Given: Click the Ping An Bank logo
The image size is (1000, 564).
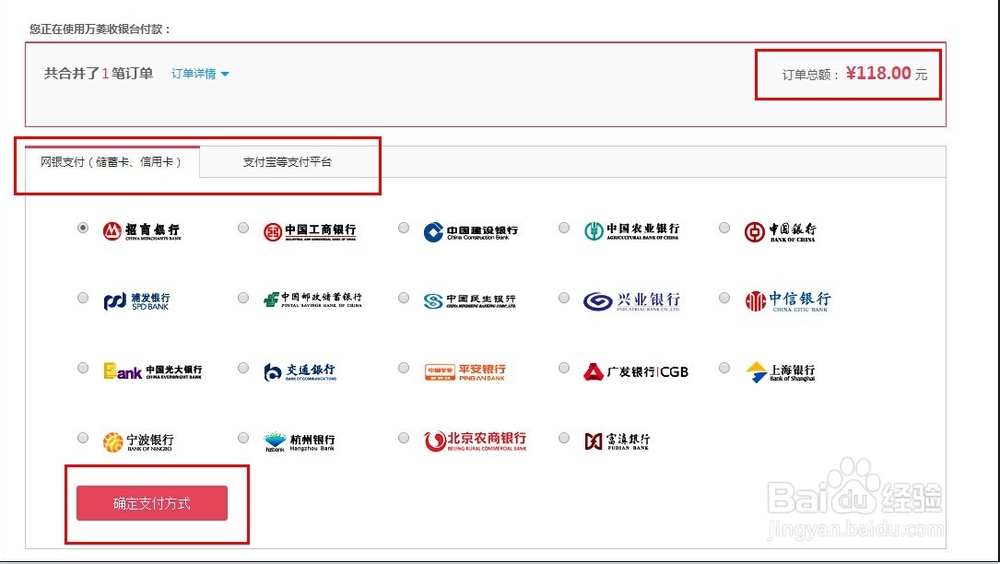Looking at the screenshot, I should pos(465,371).
